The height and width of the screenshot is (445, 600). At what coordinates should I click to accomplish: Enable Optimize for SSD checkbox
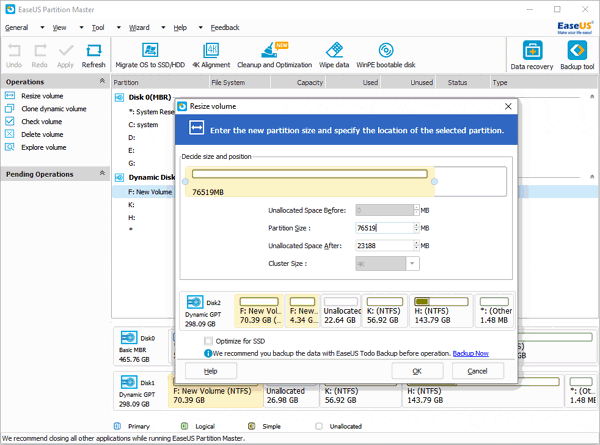click(x=208, y=341)
